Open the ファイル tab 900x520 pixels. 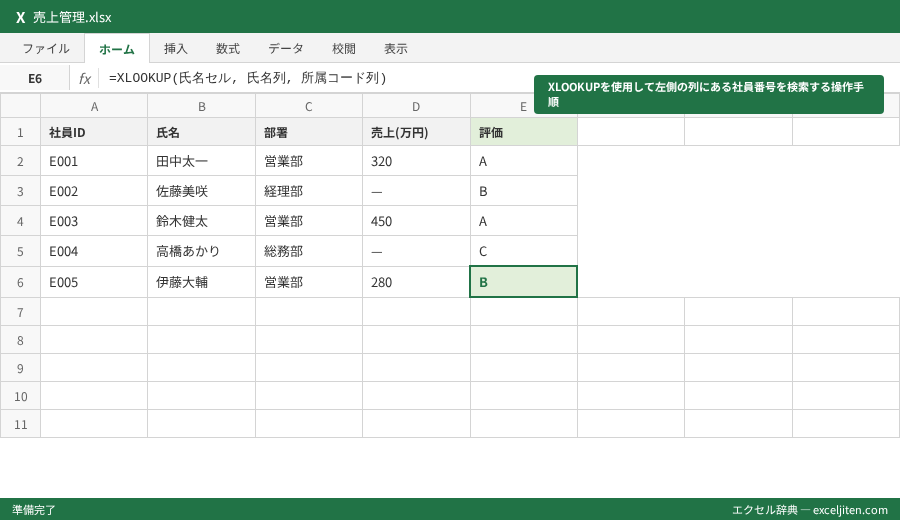click(46, 49)
